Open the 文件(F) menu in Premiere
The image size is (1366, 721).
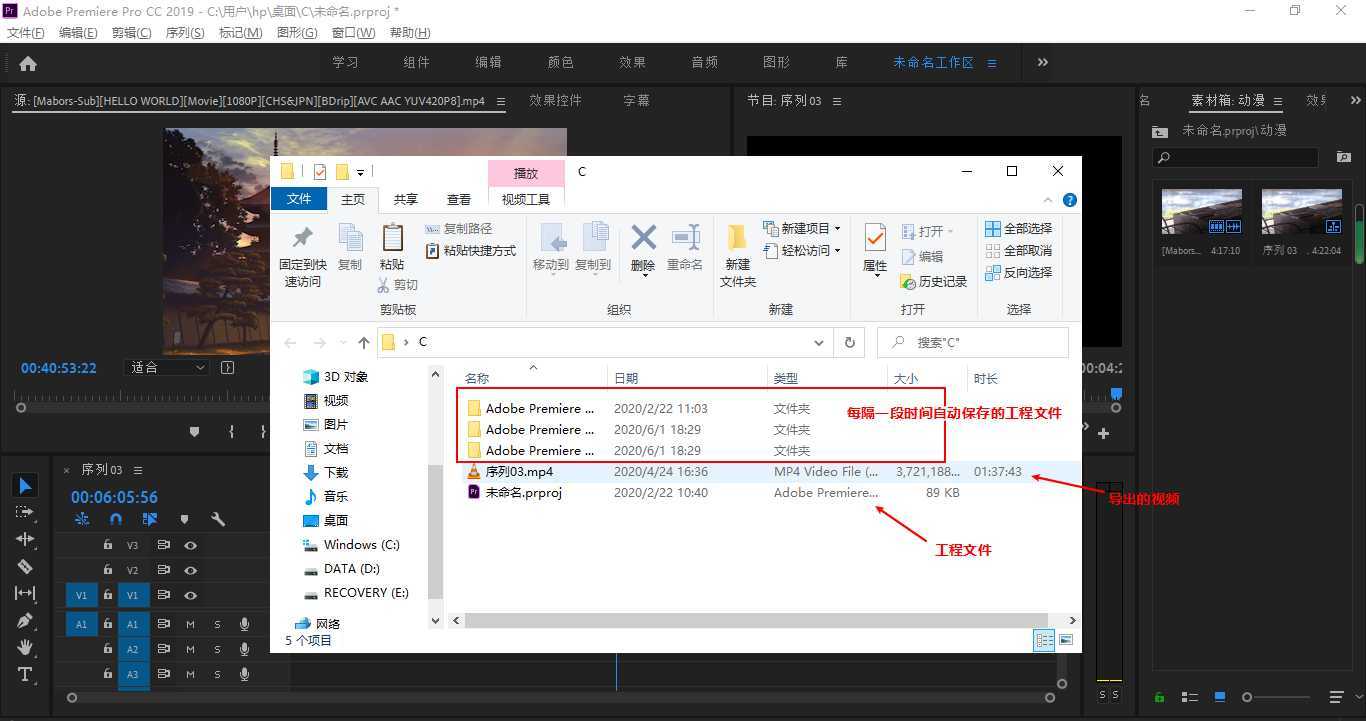[26, 33]
